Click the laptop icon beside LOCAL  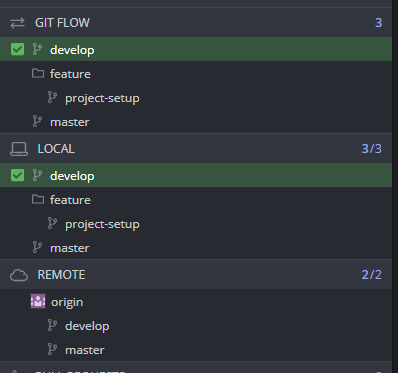pyautogui.click(x=19, y=149)
